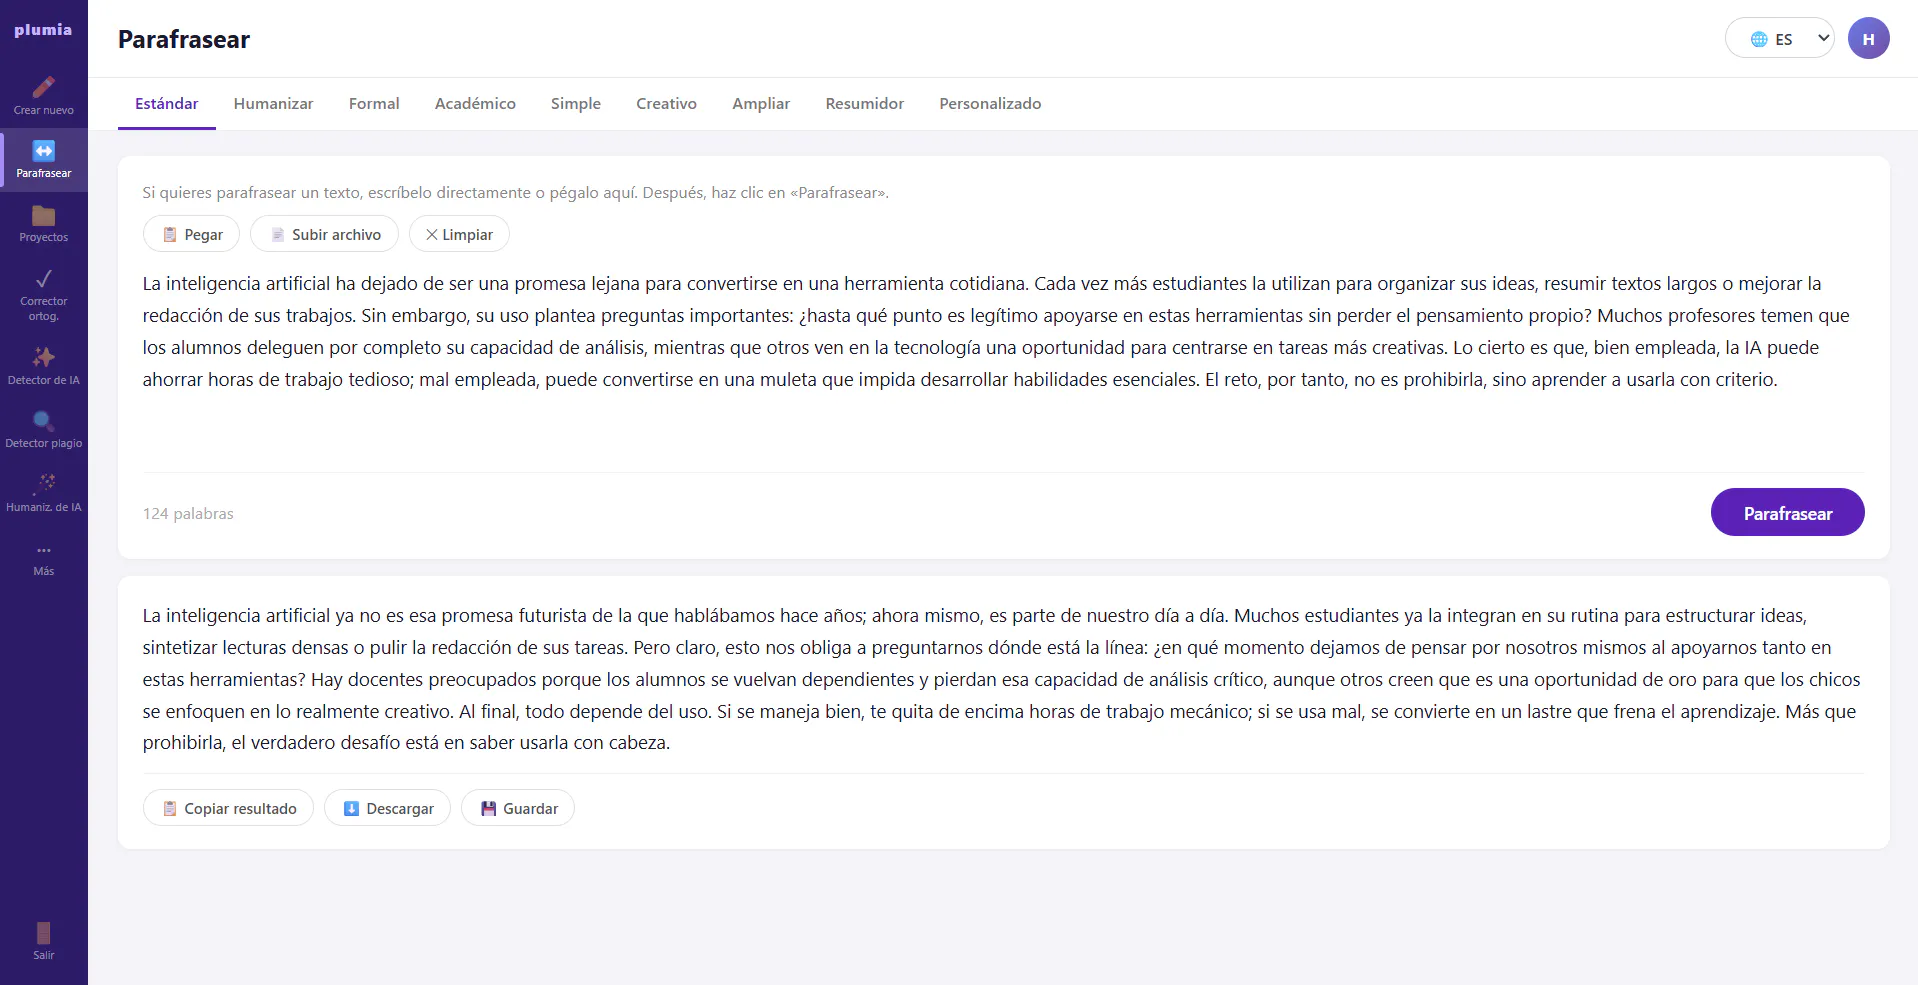Open Corrector ortog. checkmark icon
Screen dimensions: 1918x985
point(43,278)
